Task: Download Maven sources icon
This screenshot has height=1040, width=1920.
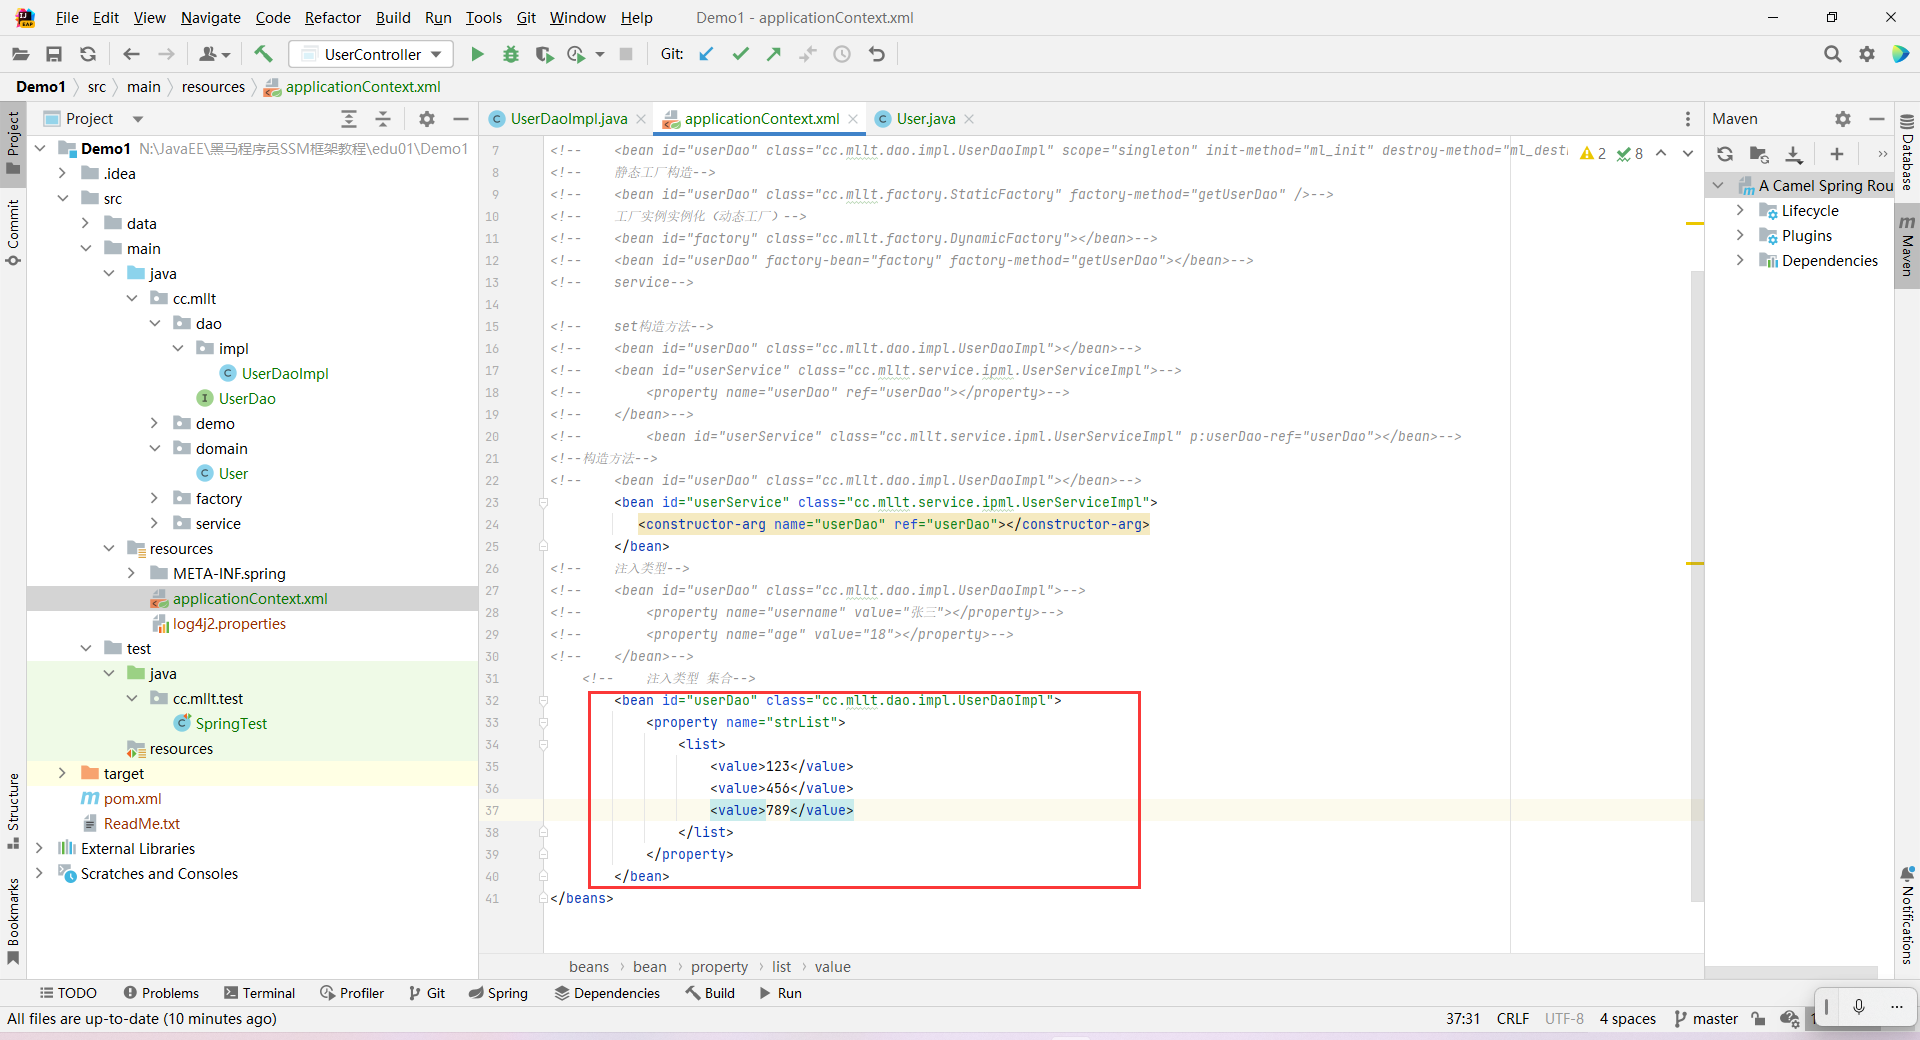Action: click(1794, 154)
